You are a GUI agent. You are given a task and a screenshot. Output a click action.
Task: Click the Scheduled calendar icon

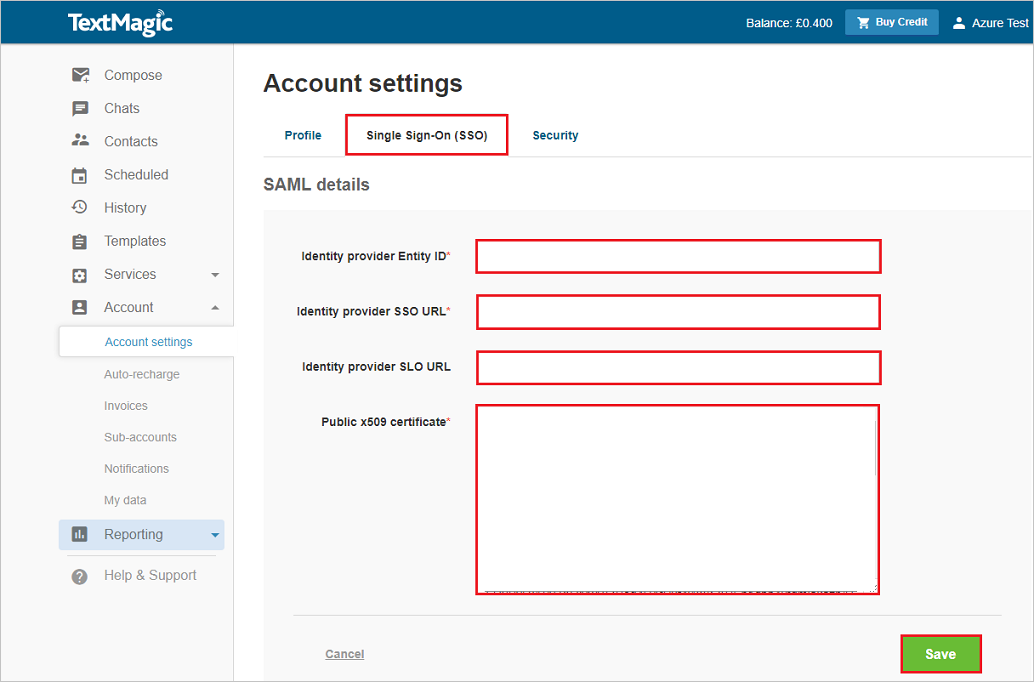click(x=80, y=174)
